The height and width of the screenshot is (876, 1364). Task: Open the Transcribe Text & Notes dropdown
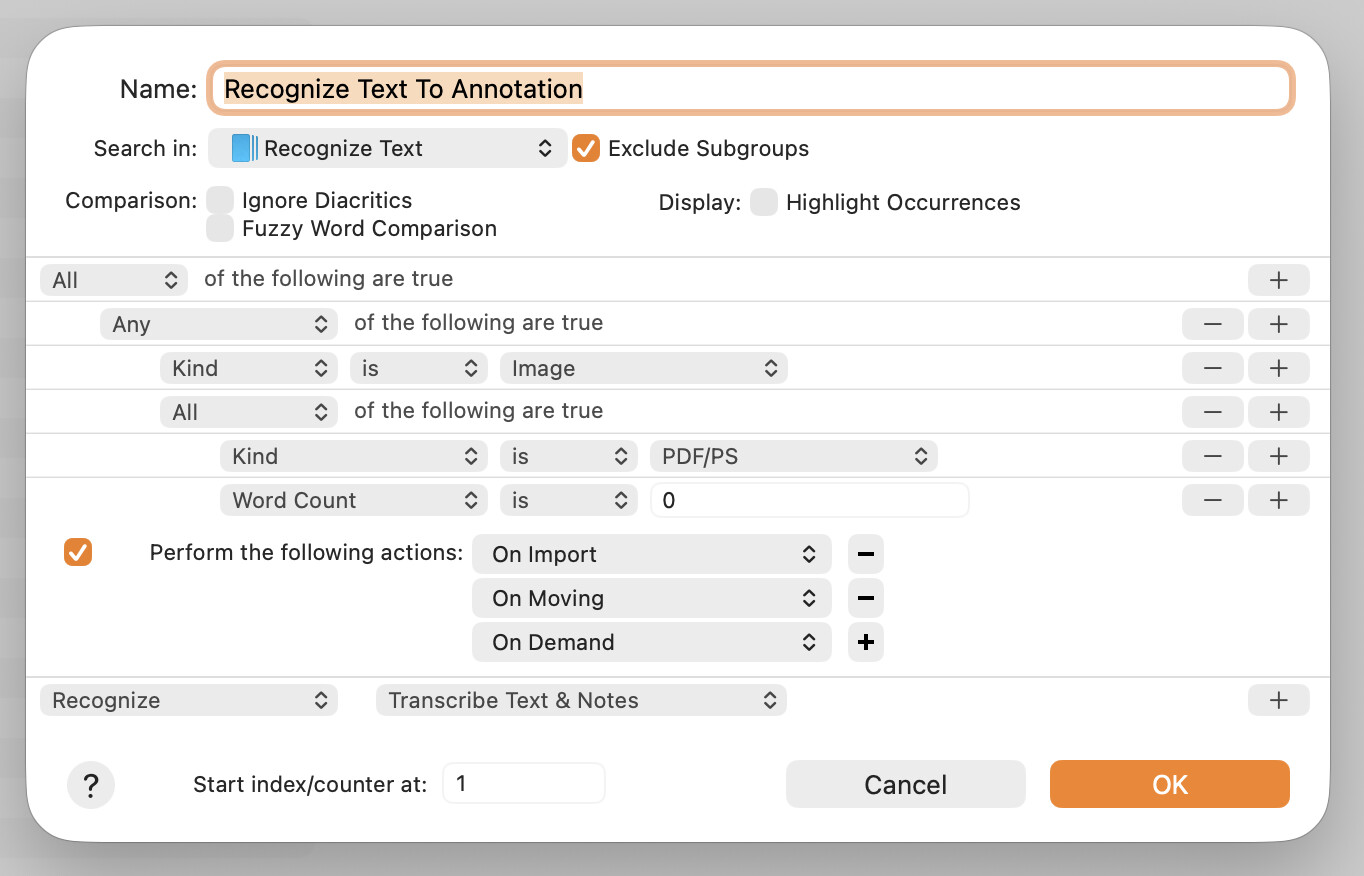click(581, 700)
